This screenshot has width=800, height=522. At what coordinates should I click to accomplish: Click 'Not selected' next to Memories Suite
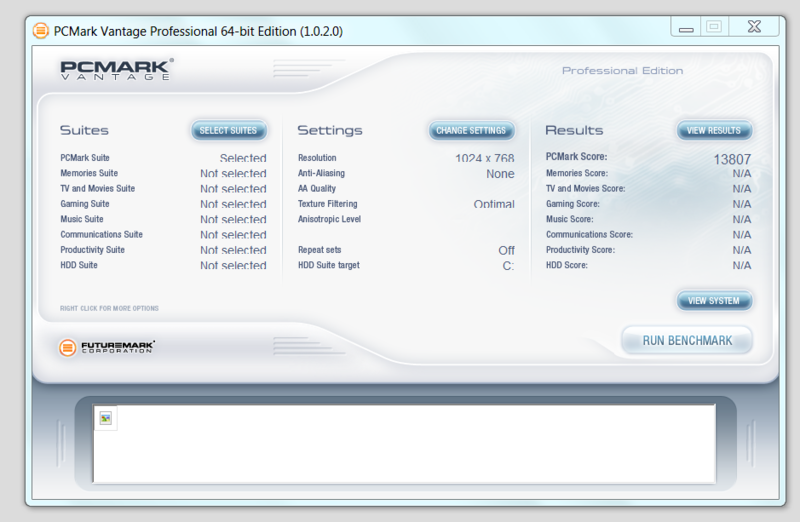(x=233, y=173)
